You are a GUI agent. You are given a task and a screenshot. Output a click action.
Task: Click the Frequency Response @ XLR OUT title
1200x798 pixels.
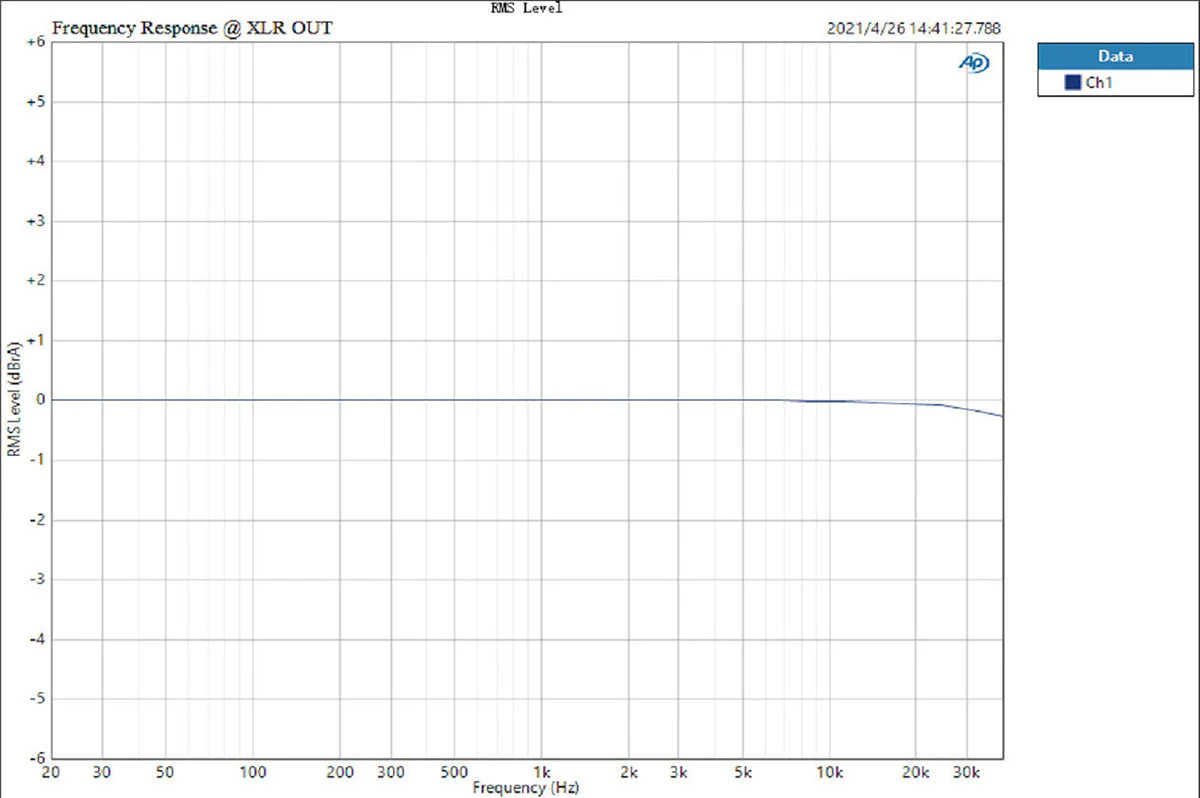(192, 28)
